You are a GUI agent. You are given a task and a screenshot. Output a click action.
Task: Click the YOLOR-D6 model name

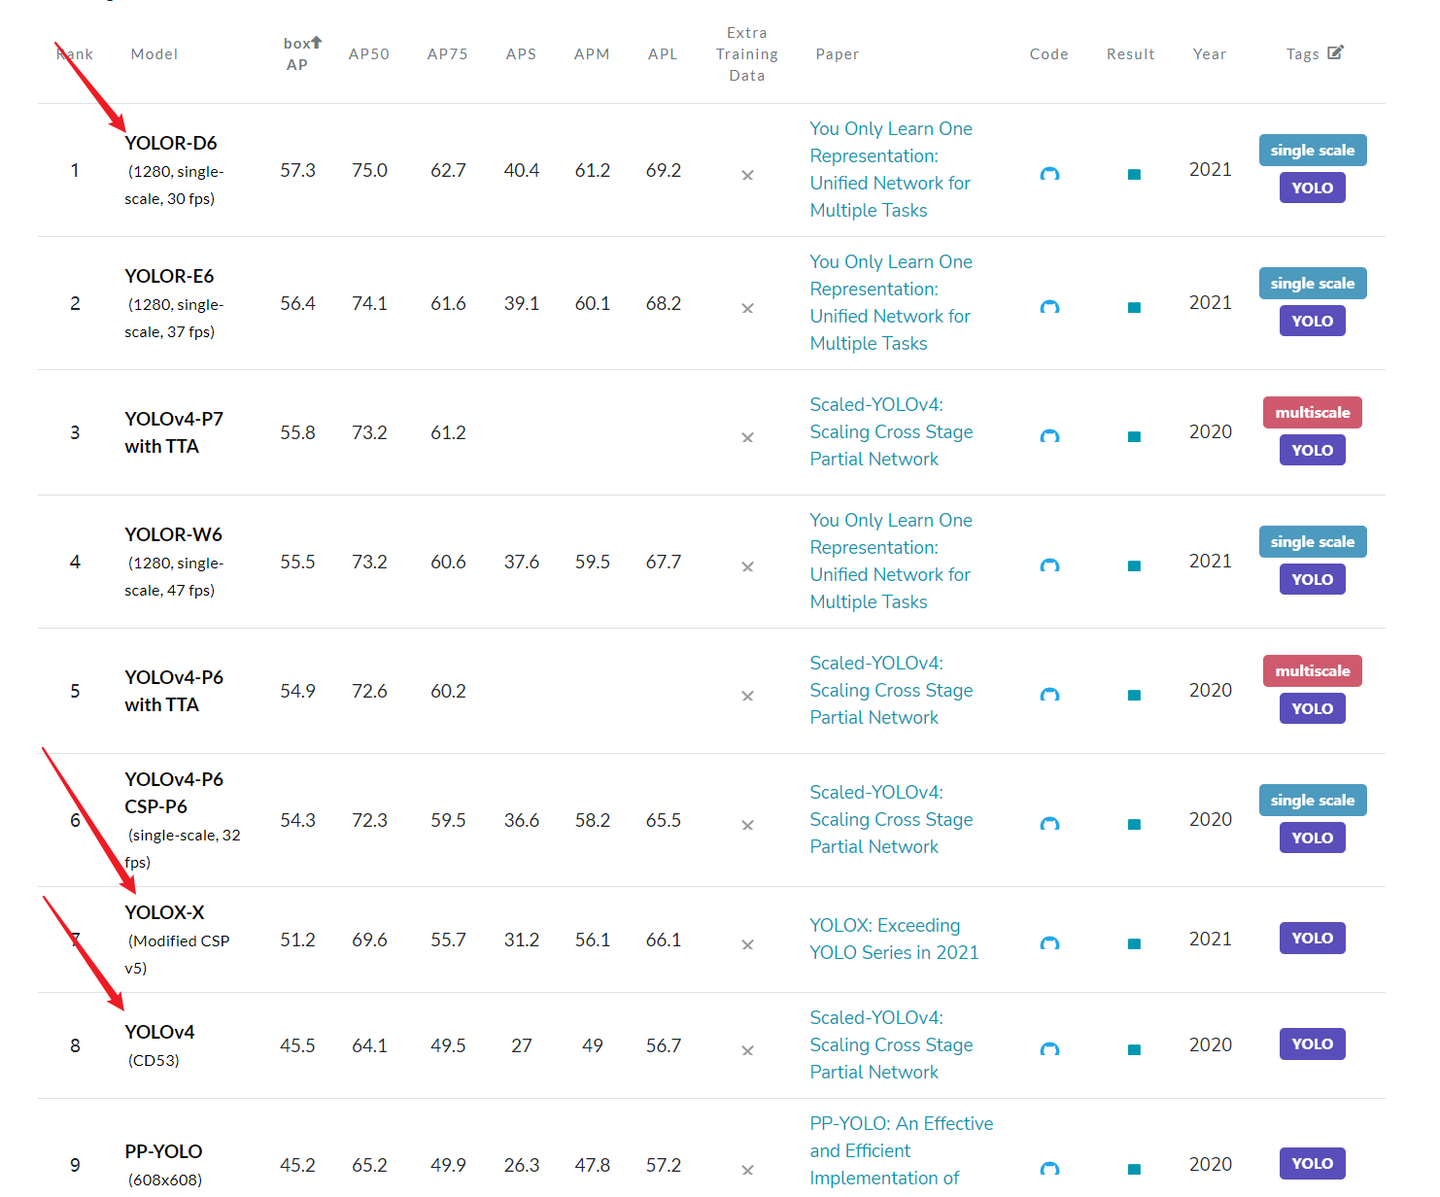[x=171, y=143]
